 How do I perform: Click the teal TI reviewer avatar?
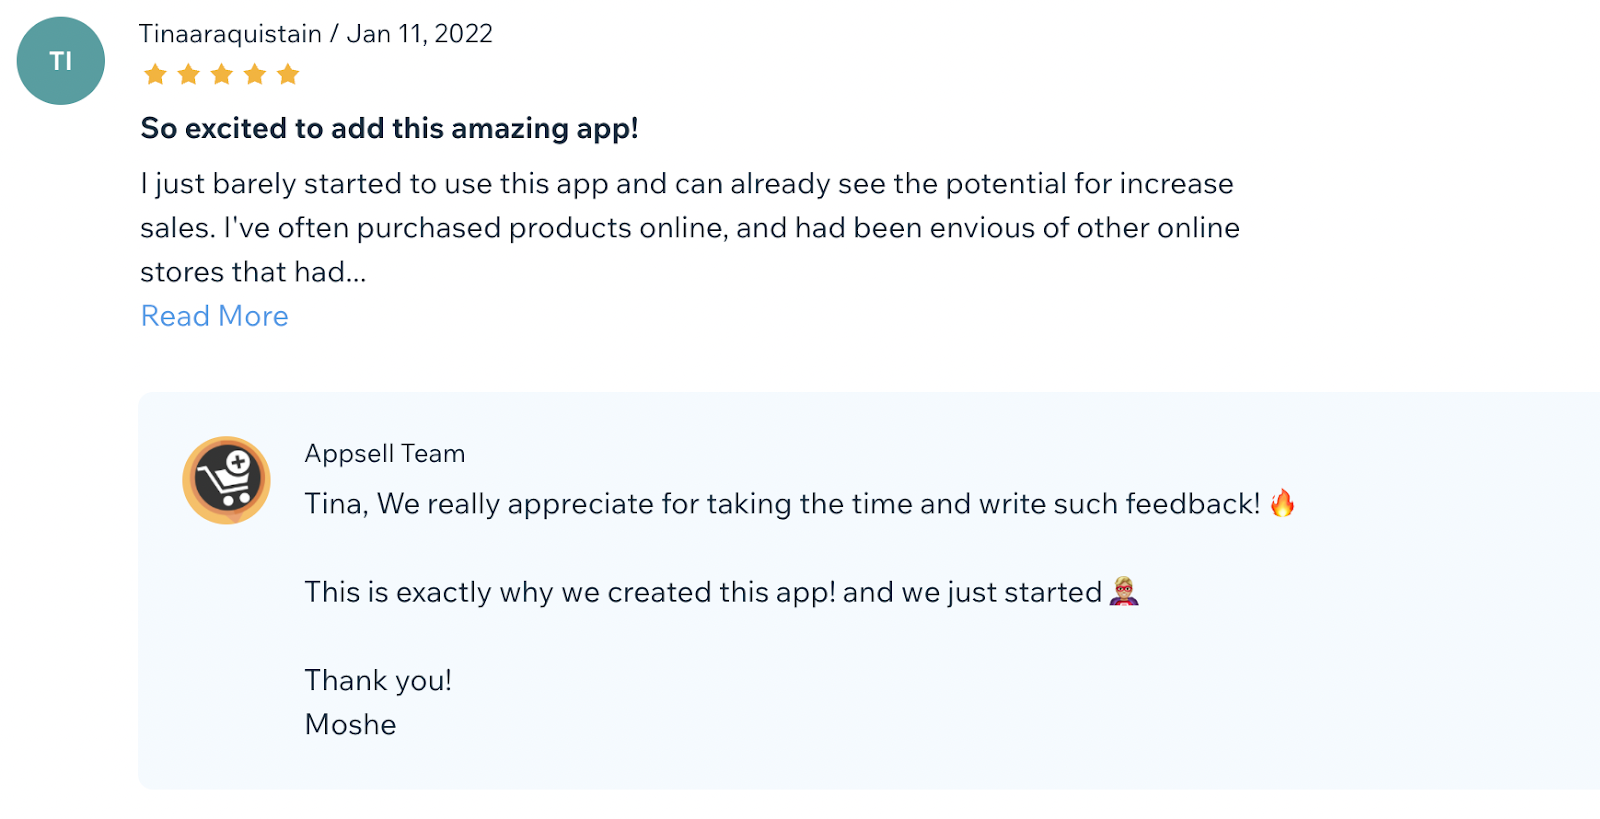pos(61,61)
